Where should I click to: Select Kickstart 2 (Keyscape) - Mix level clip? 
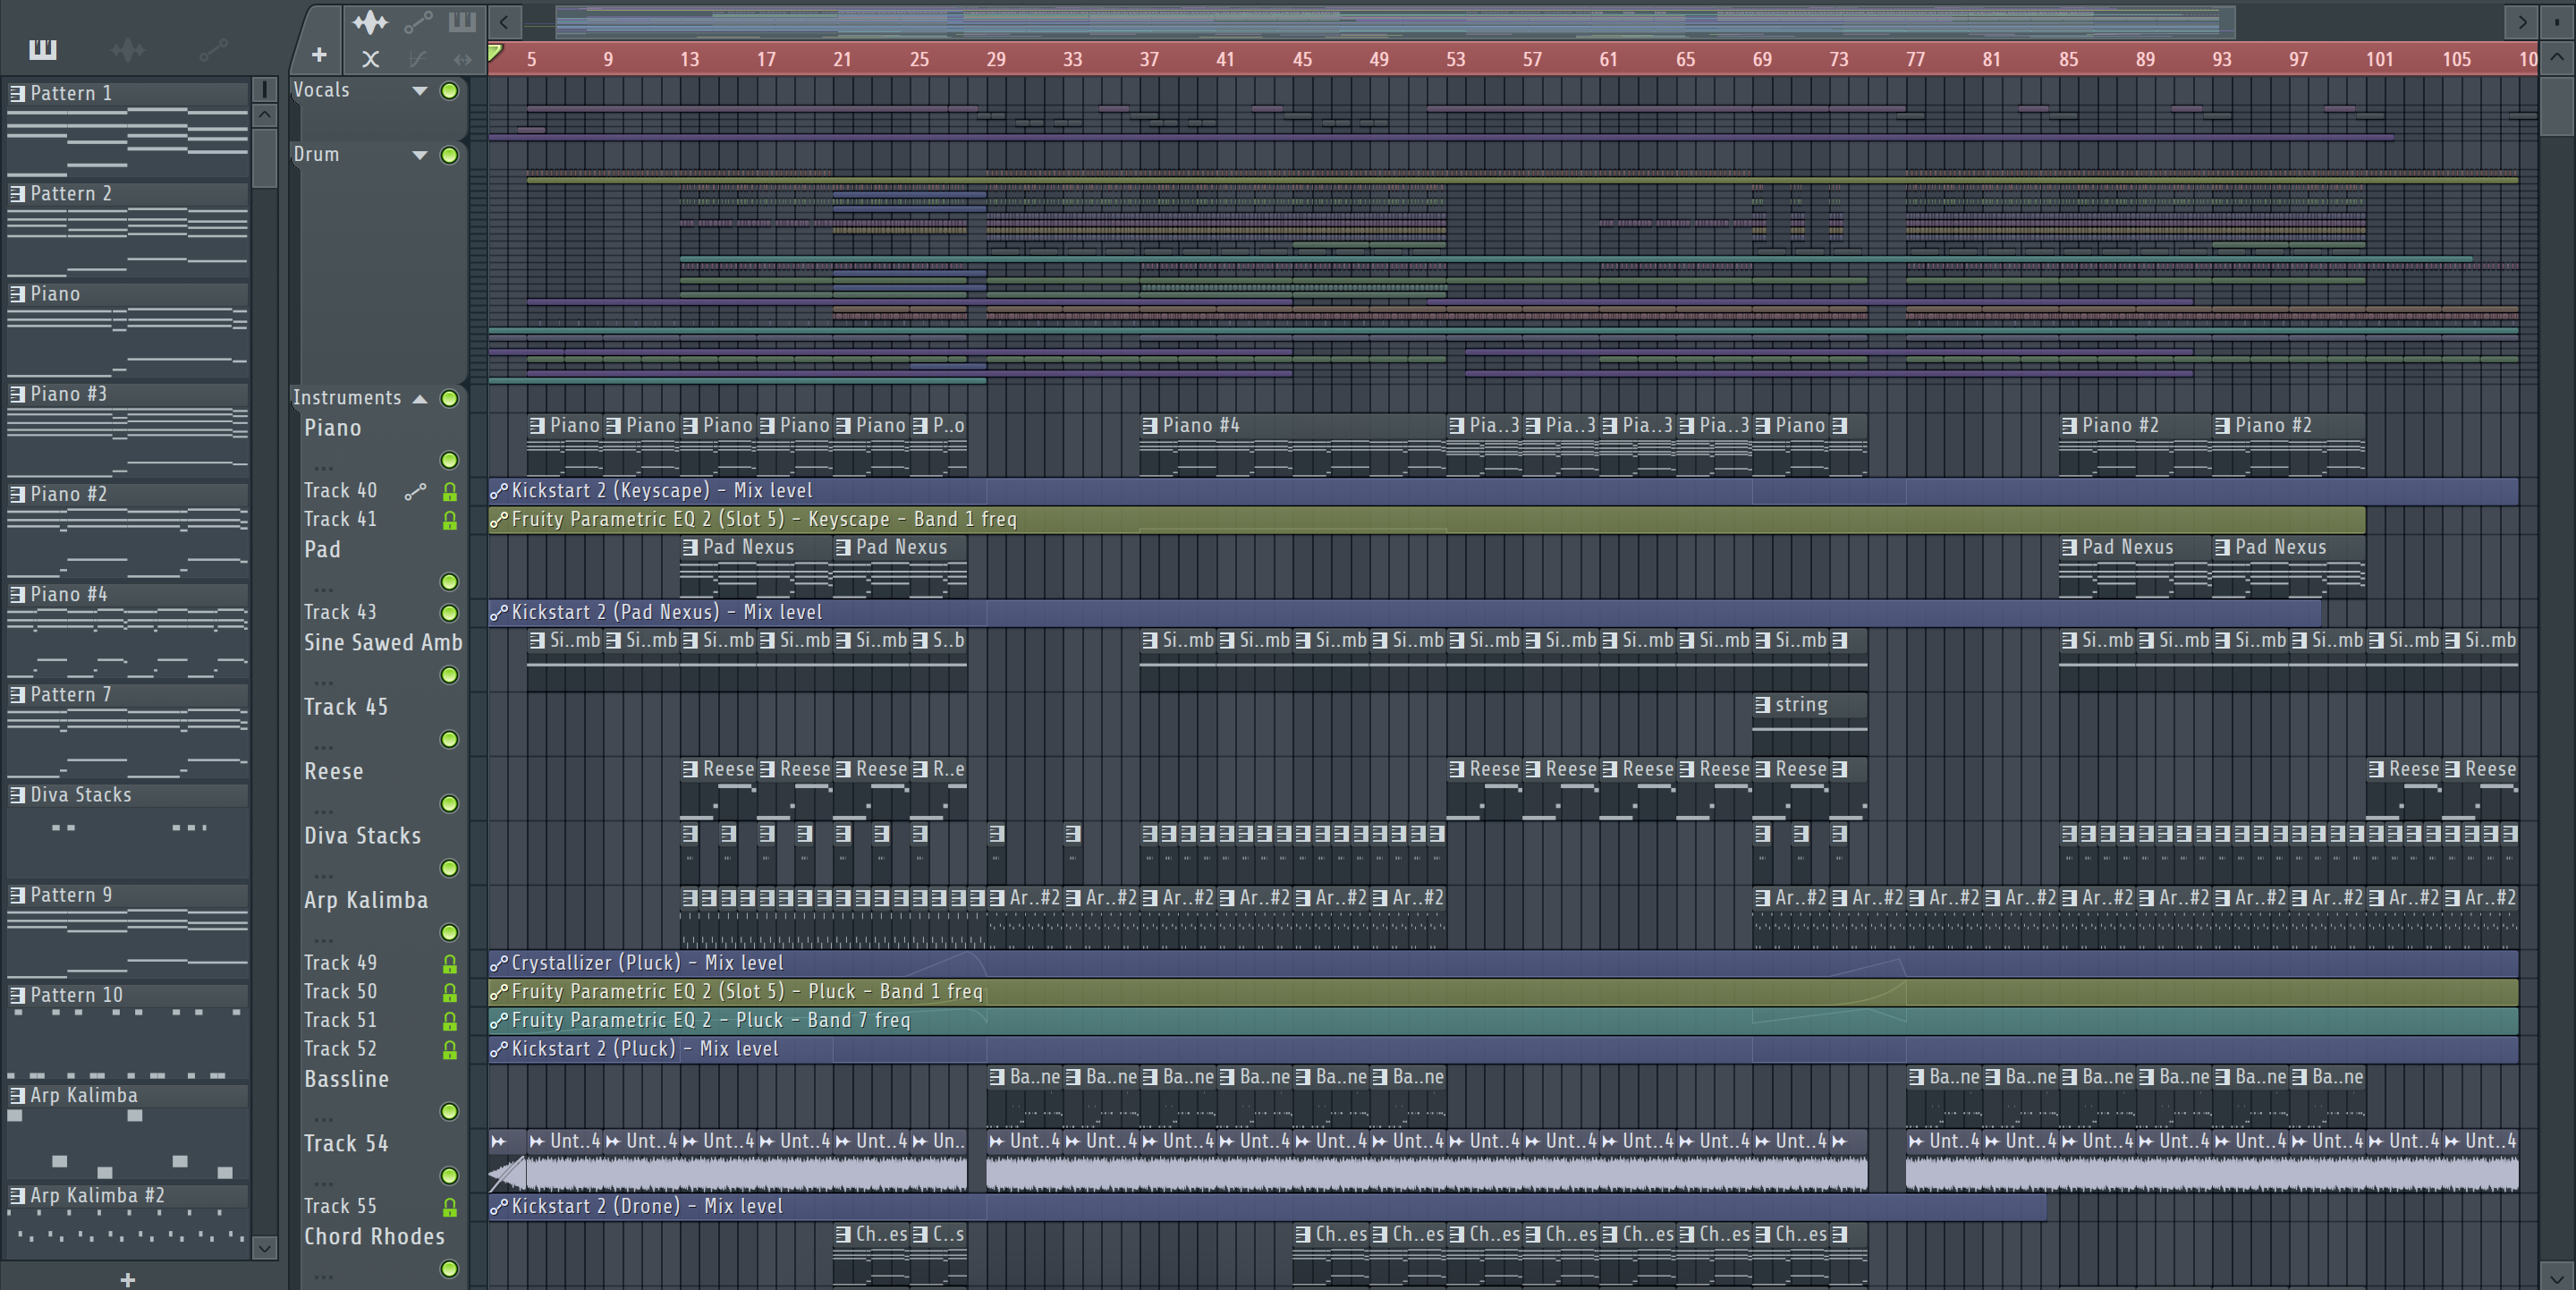coord(1502,491)
